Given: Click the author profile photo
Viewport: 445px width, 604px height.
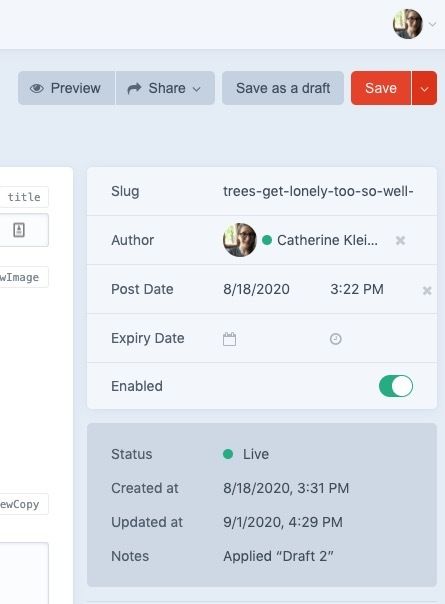Looking at the screenshot, I should point(240,240).
